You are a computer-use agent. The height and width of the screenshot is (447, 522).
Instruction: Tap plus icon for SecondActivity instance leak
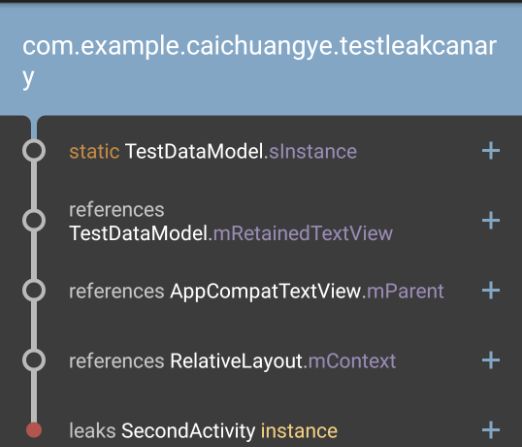[x=491, y=430]
